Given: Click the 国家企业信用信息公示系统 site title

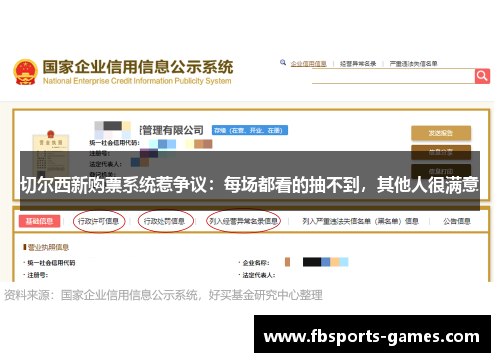Looking at the screenshot, I should pyautogui.click(x=138, y=67).
